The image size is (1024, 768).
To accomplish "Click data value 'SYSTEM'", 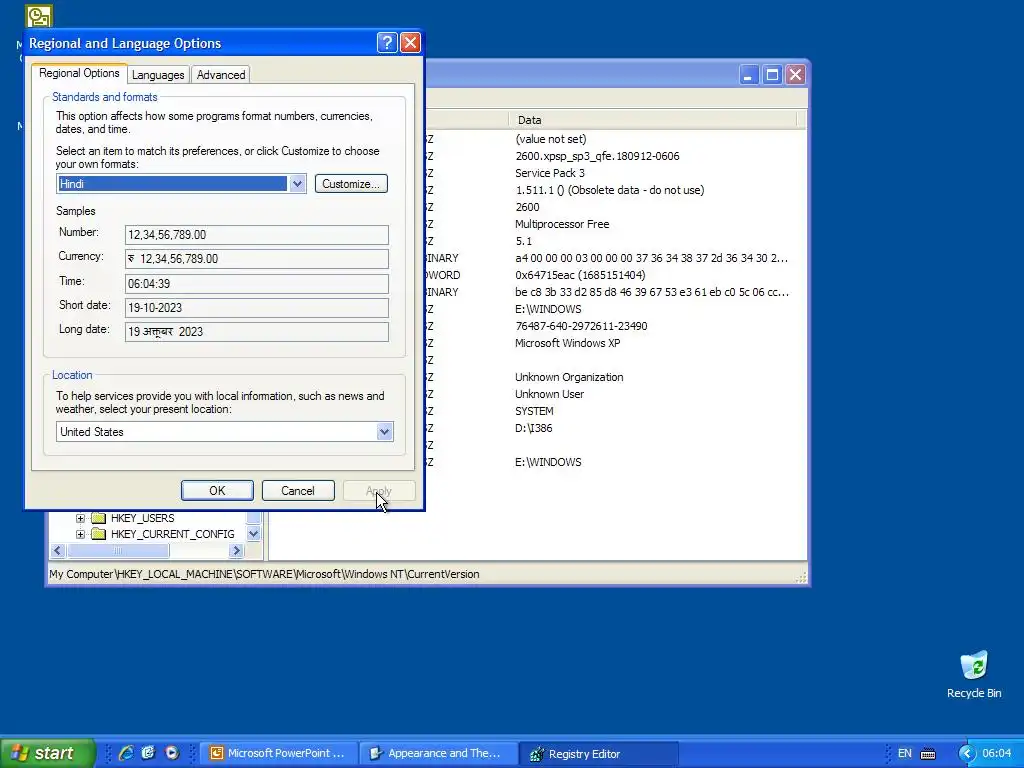I will coord(534,411).
